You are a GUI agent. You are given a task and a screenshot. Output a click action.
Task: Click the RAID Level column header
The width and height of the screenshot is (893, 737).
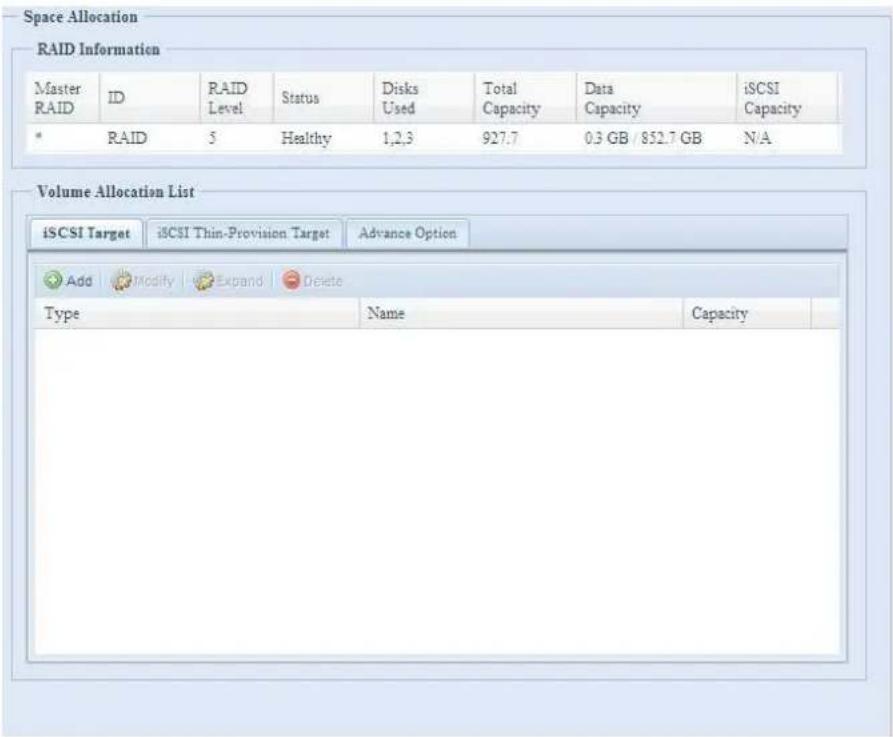pyautogui.click(x=237, y=98)
